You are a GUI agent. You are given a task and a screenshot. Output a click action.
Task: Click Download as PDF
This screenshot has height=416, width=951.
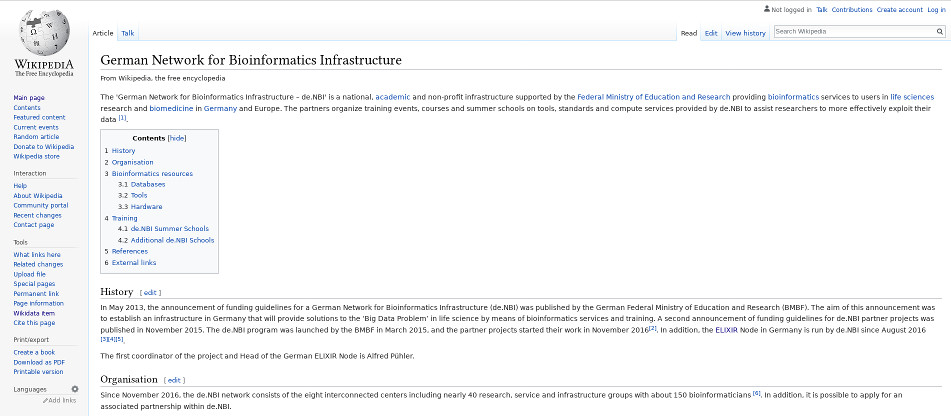pyautogui.click(x=39, y=362)
